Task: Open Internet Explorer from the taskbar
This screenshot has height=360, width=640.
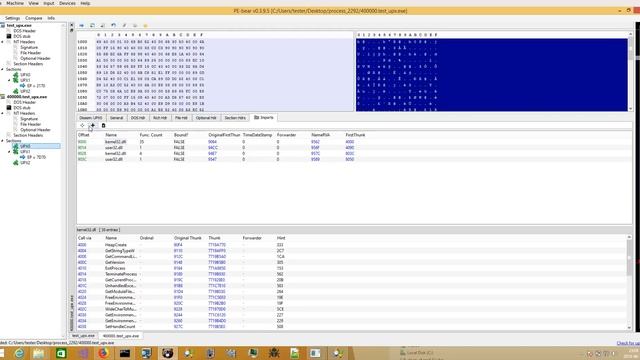Action: 19,353
